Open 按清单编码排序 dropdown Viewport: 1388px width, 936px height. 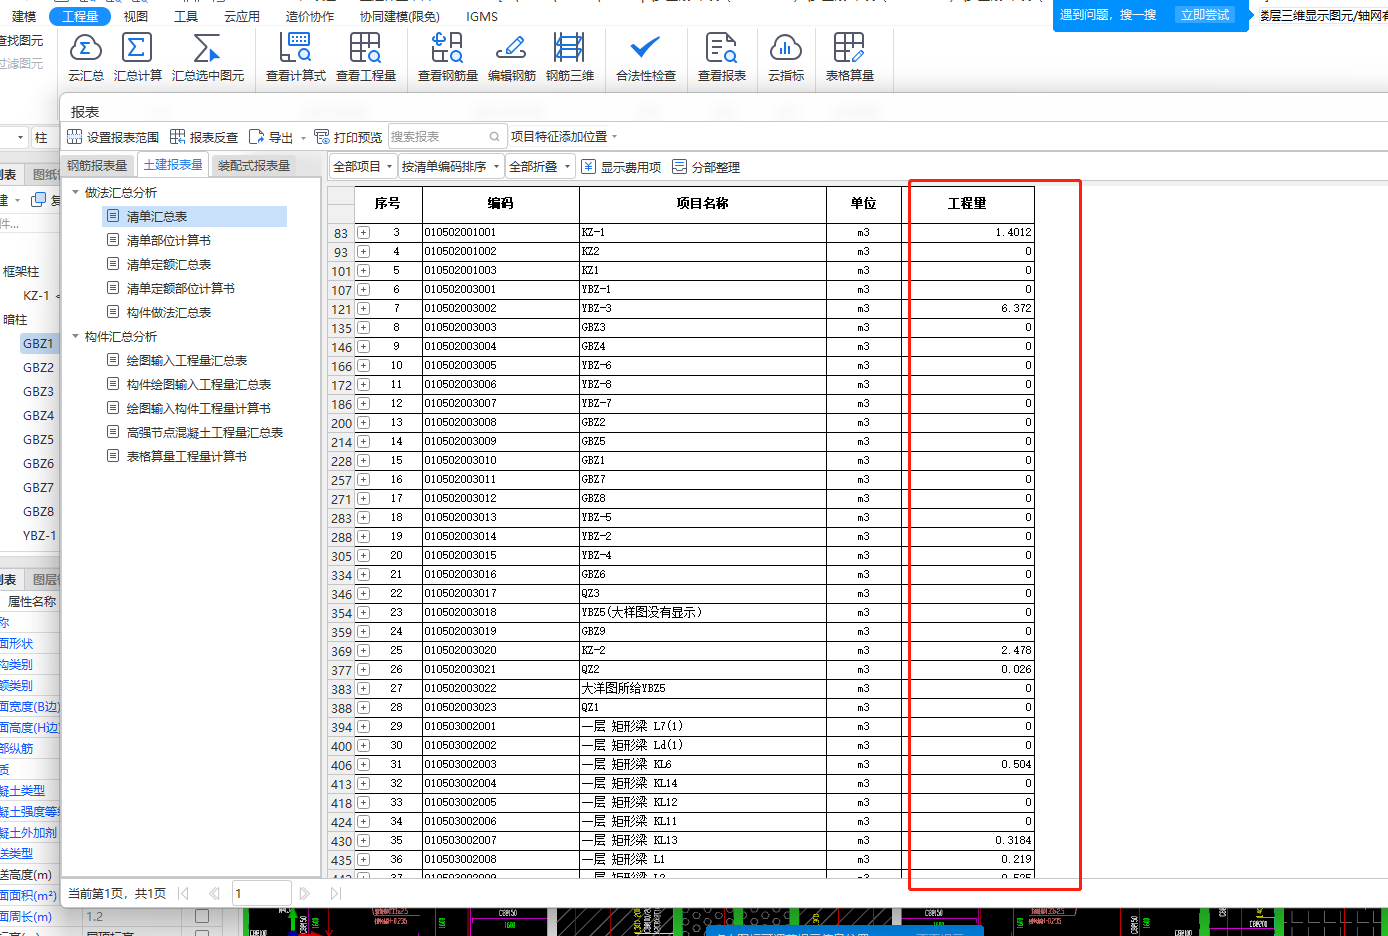[450, 167]
